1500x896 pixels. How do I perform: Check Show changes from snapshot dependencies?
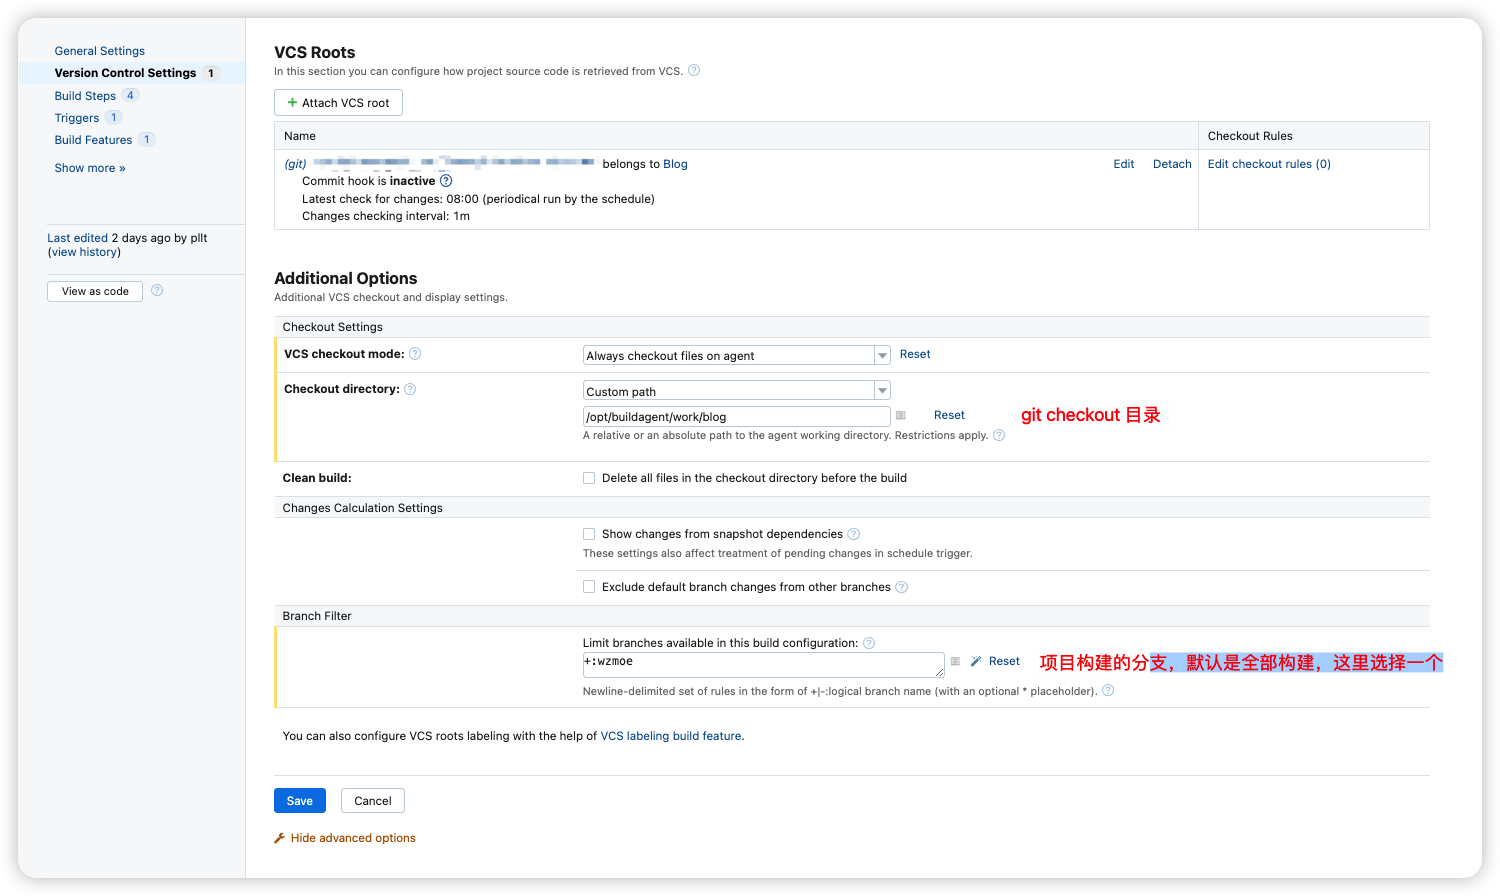pos(589,534)
